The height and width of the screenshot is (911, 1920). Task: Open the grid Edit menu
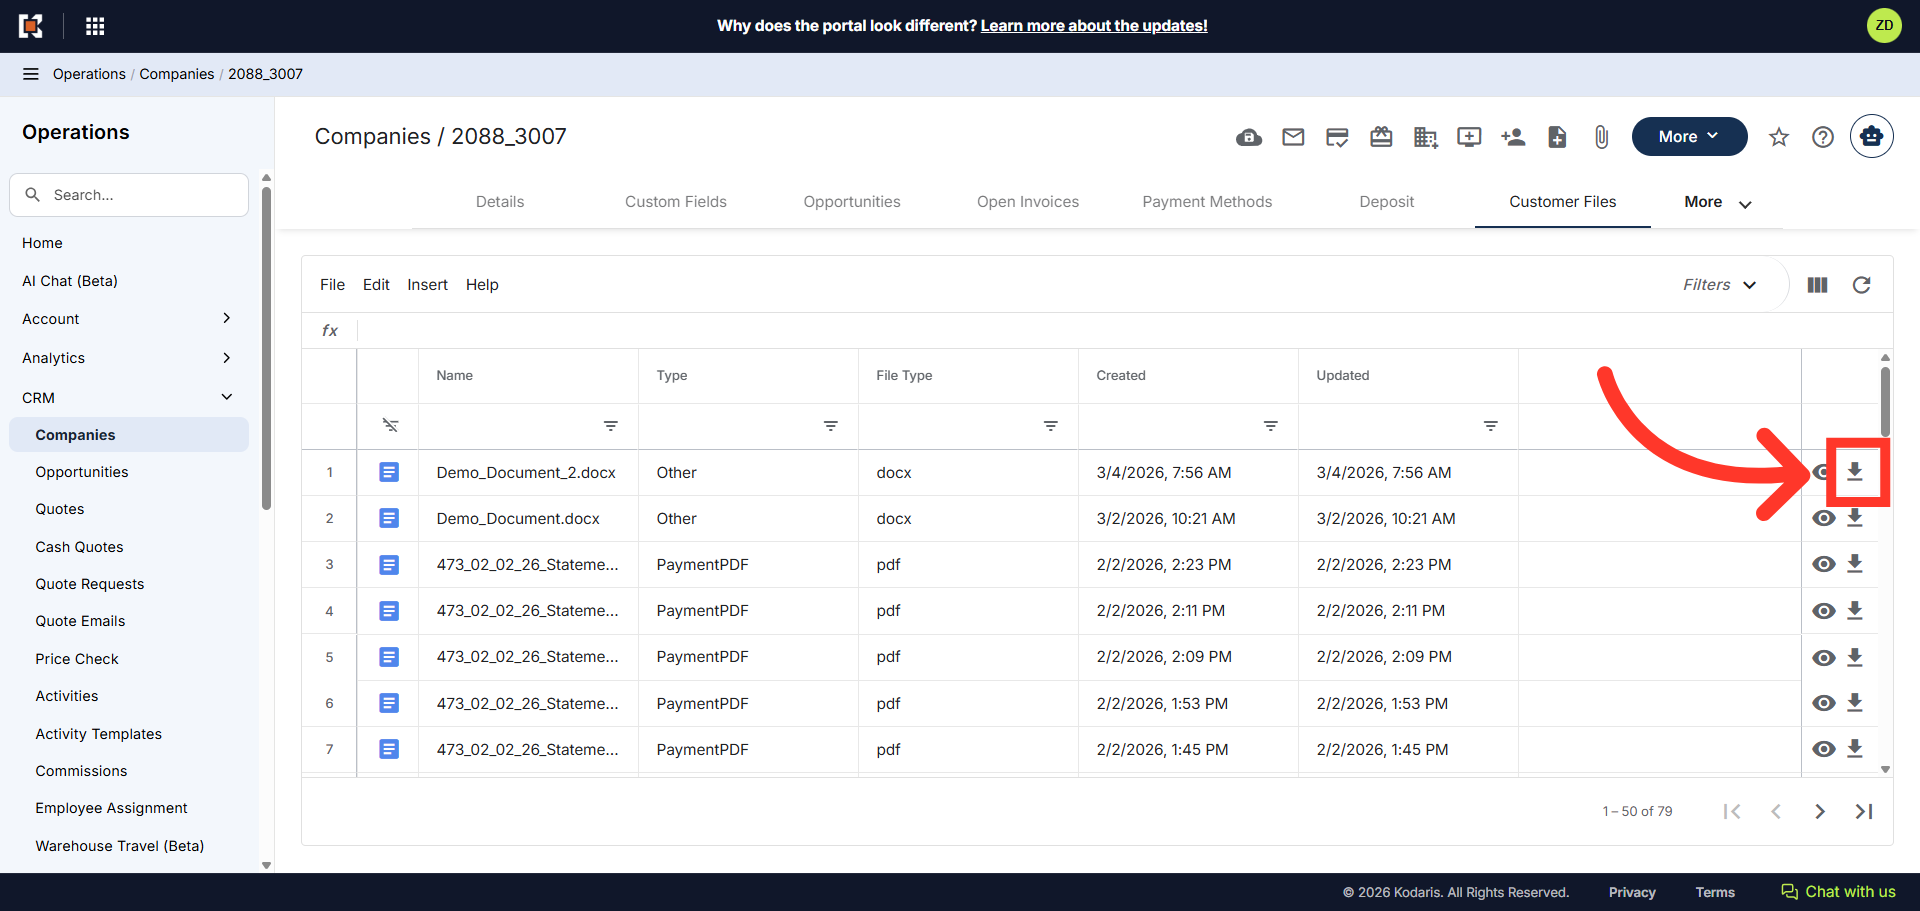(376, 285)
